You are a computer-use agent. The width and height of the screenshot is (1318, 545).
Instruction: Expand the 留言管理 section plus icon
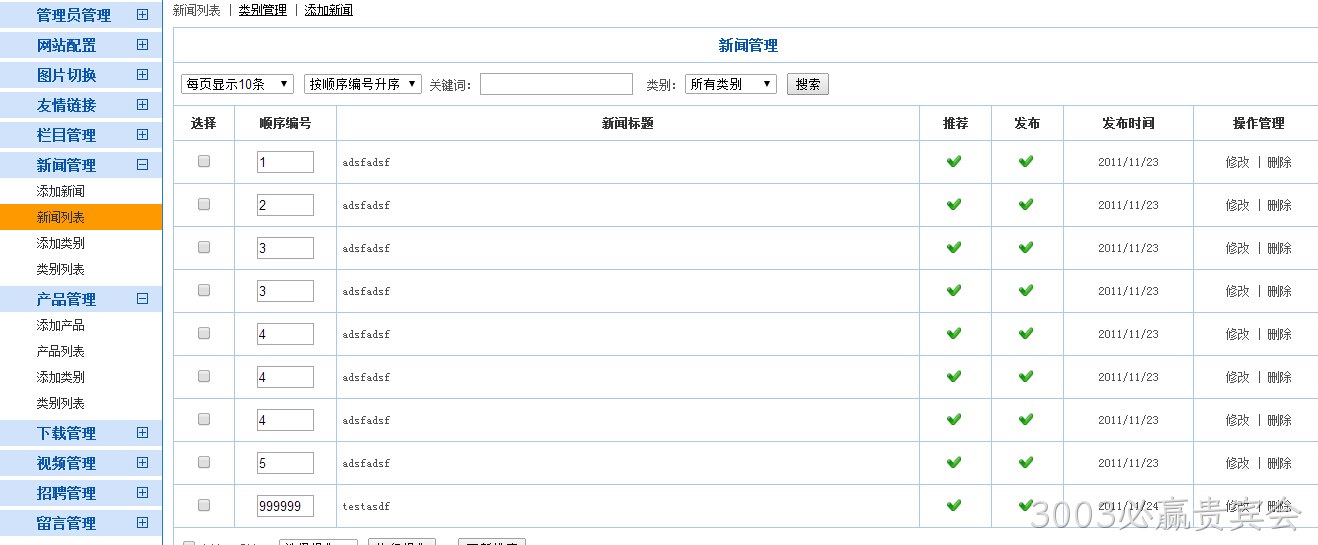pos(142,523)
